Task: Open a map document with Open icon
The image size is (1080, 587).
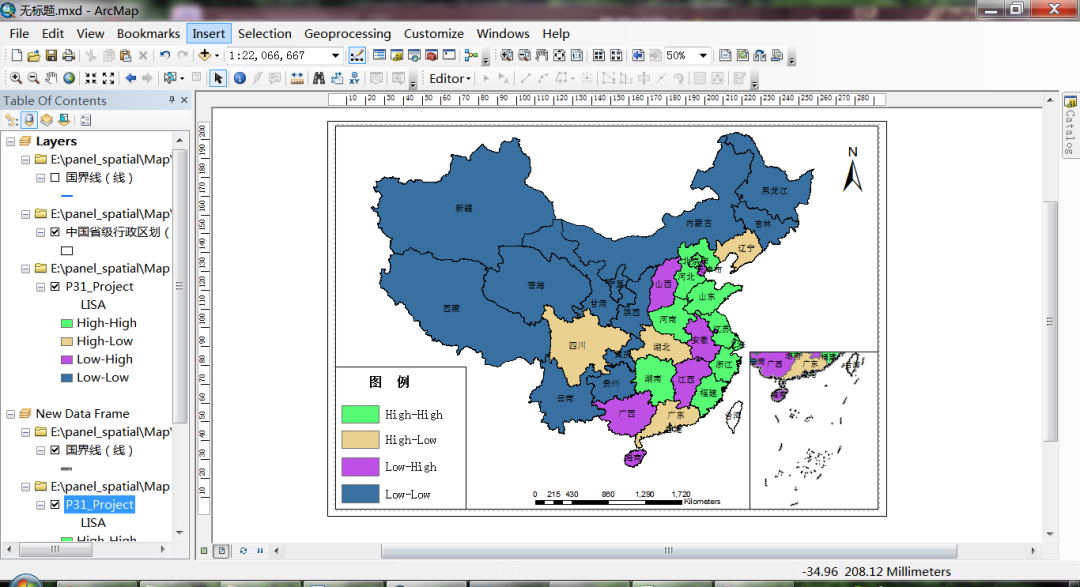Action: [x=34, y=56]
